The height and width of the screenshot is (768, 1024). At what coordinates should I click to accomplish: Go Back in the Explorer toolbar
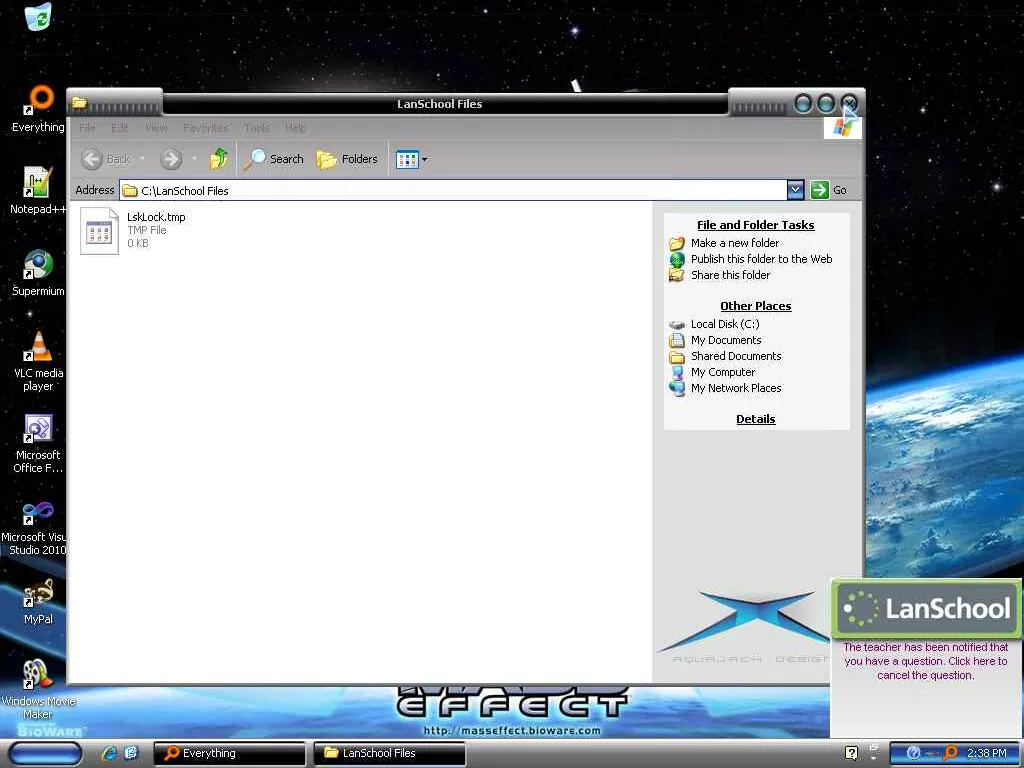tap(106, 159)
